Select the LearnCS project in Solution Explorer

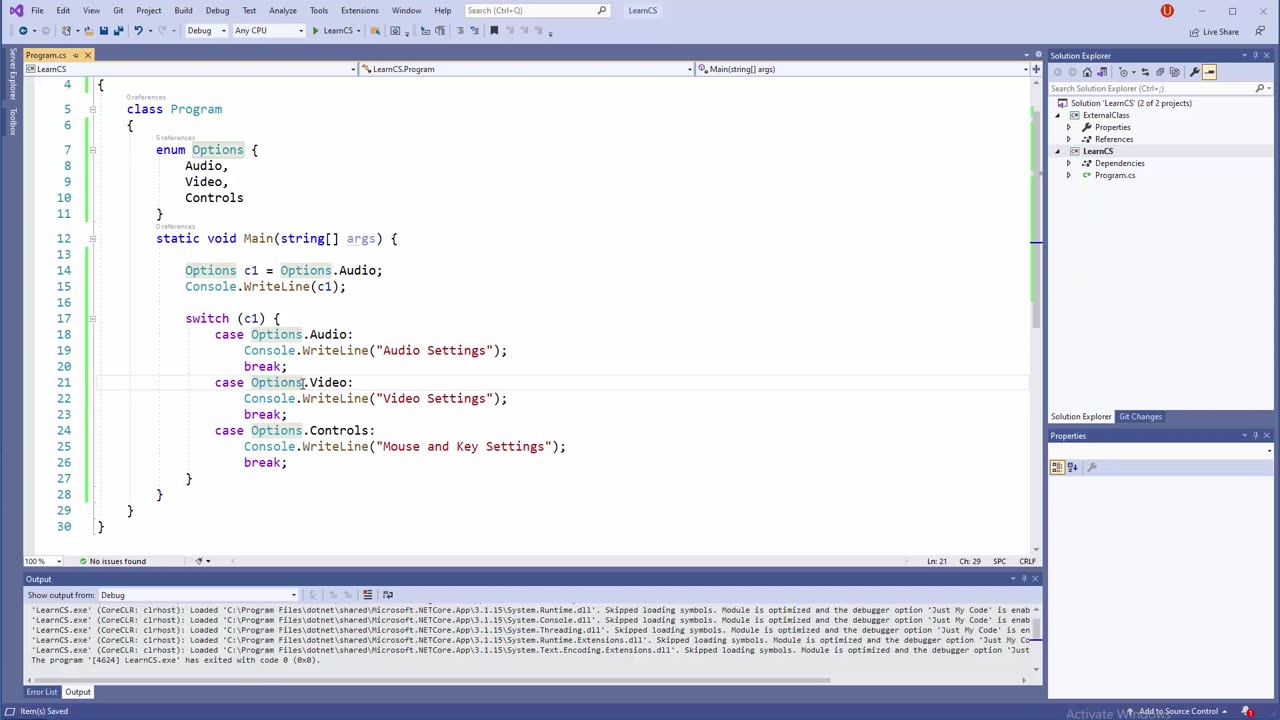click(x=1097, y=151)
